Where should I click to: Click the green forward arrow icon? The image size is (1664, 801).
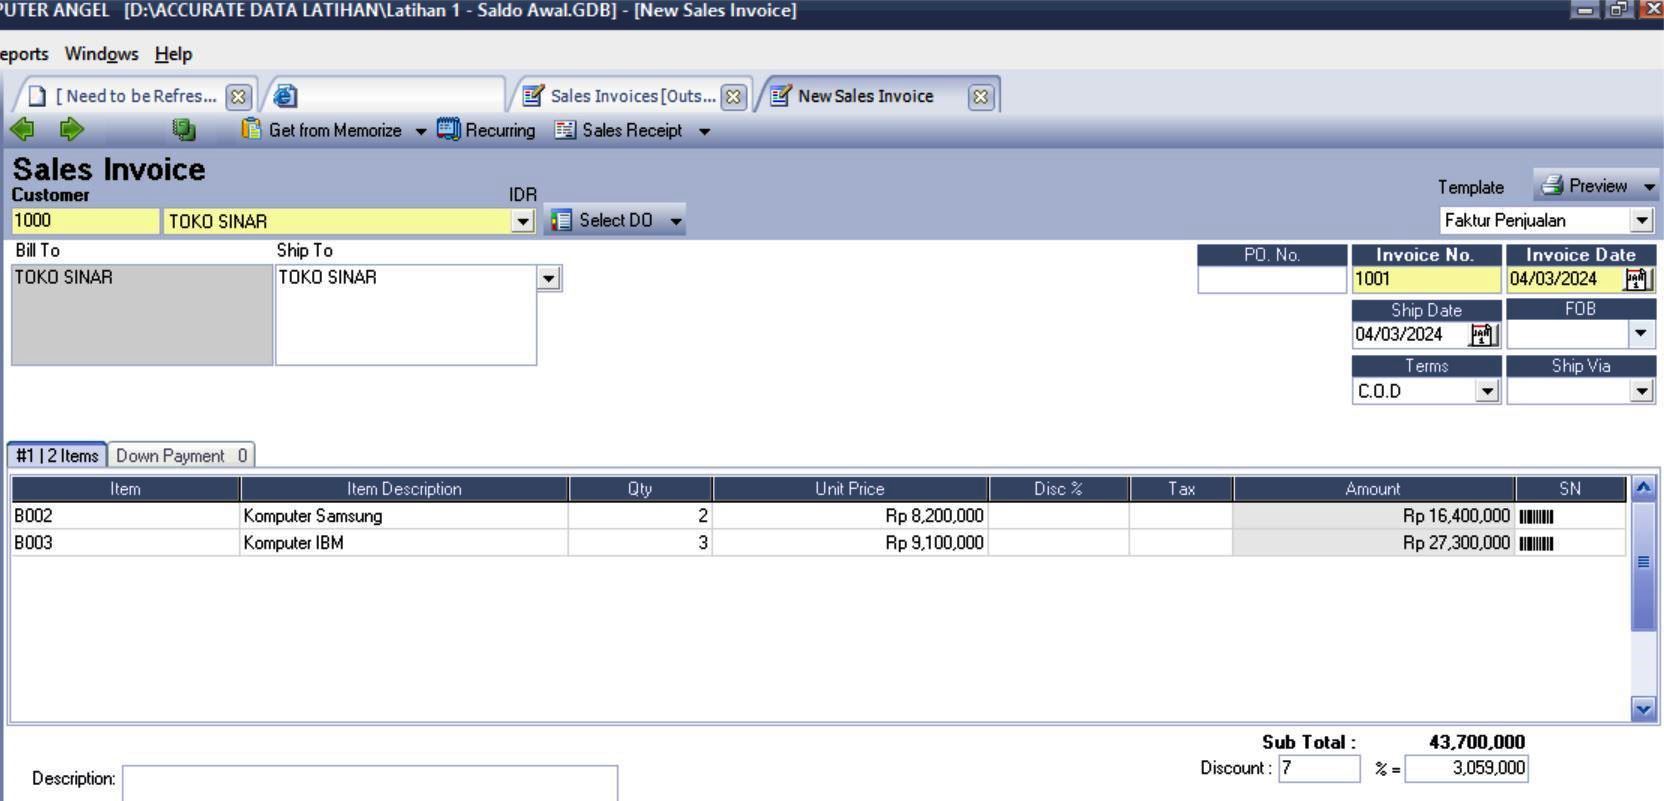tap(71, 129)
